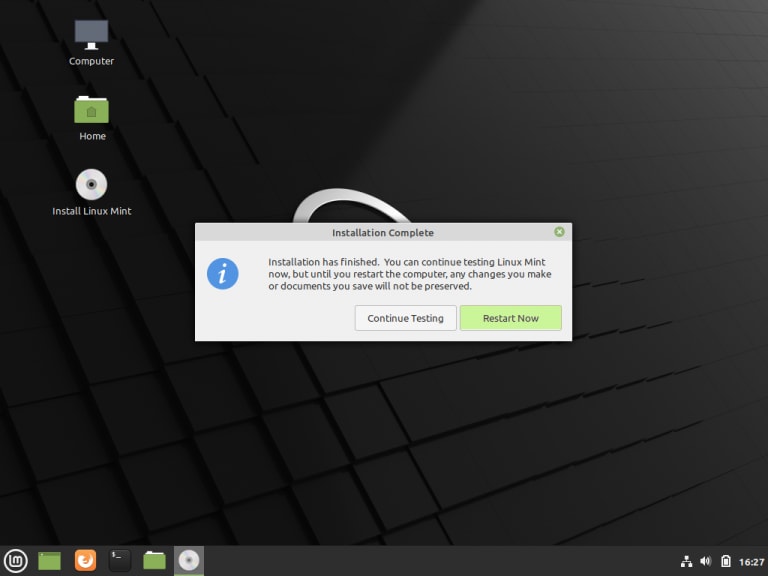
Task: Click the Continue Testing button
Action: click(x=406, y=318)
